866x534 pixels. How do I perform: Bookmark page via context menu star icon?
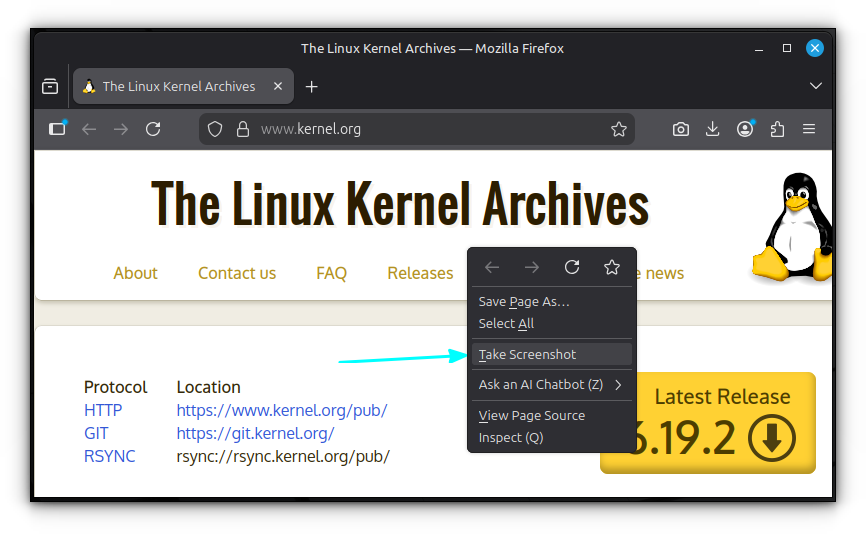[612, 267]
